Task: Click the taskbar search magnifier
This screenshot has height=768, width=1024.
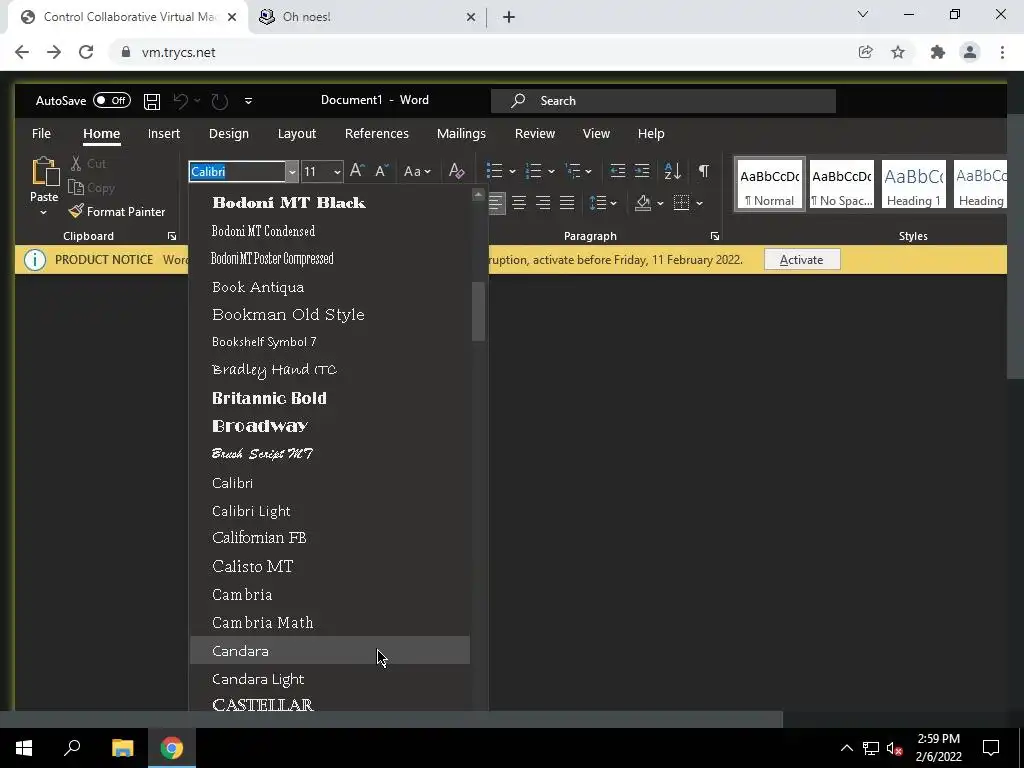Action: pyautogui.click(x=72, y=748)
